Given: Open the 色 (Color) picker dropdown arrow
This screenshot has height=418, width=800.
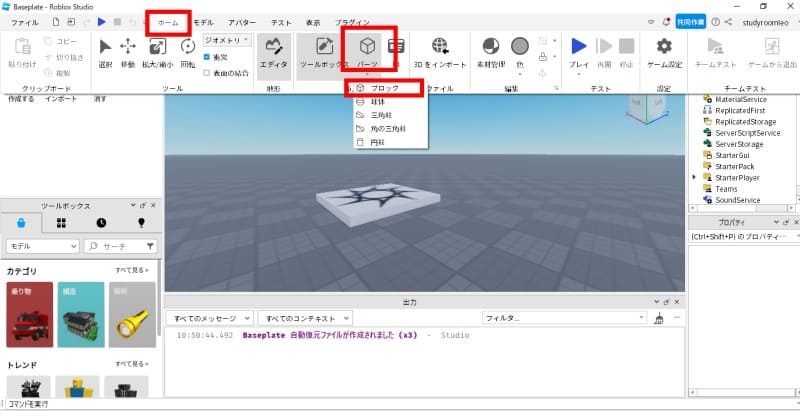Looking at the screenshot, I should tap(520, 75).
